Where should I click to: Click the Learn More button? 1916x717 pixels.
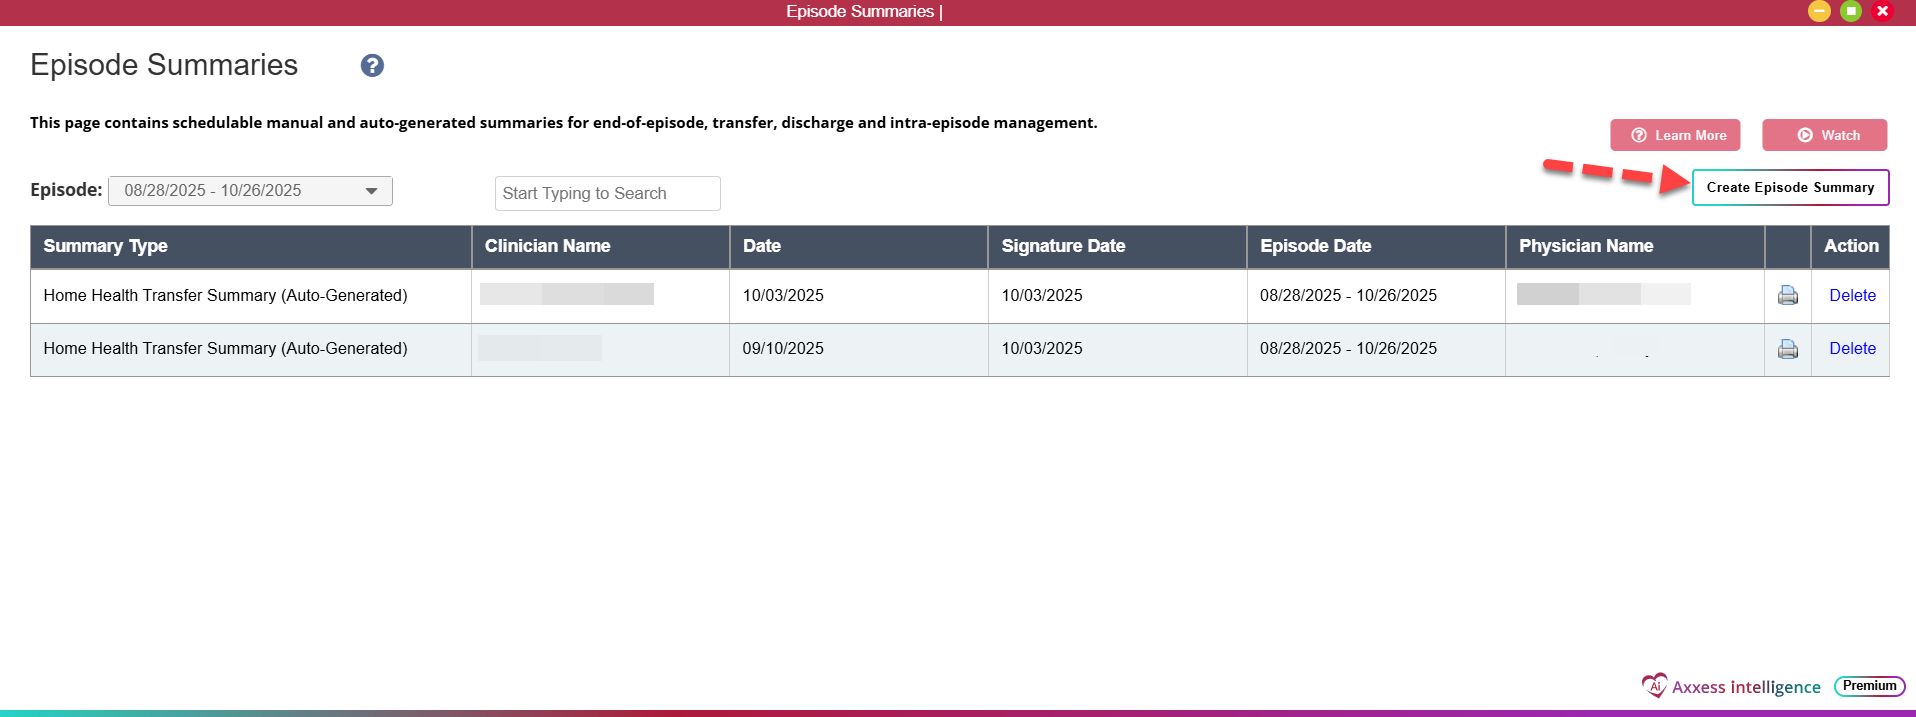tap(1675, 135)
